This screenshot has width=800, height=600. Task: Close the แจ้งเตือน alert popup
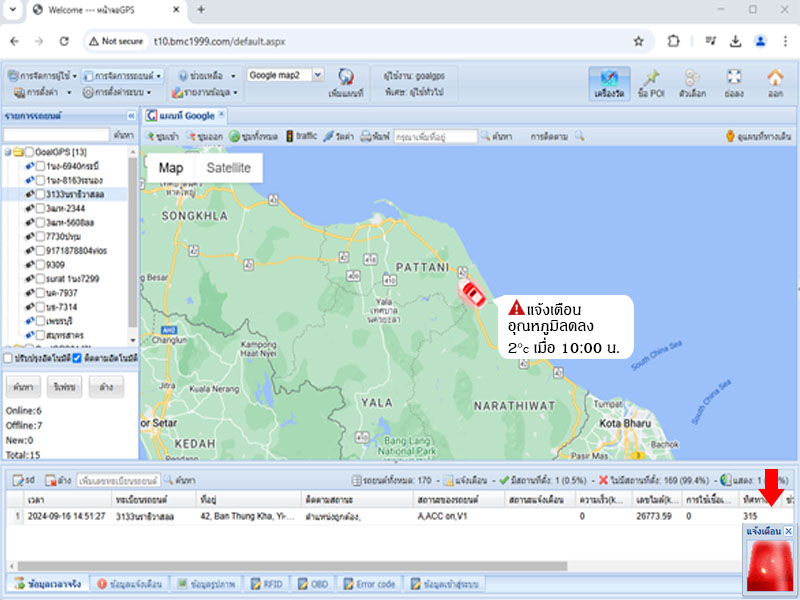pyautogui.click(x=788, y=531)
